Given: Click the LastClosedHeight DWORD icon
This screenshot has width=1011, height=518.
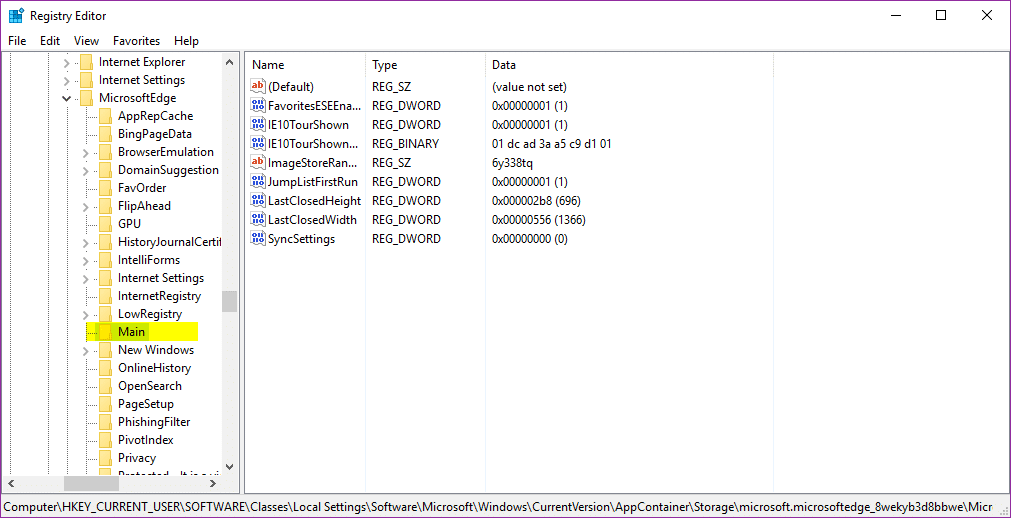Looking at the screenshot, I should tap(257, 201).
